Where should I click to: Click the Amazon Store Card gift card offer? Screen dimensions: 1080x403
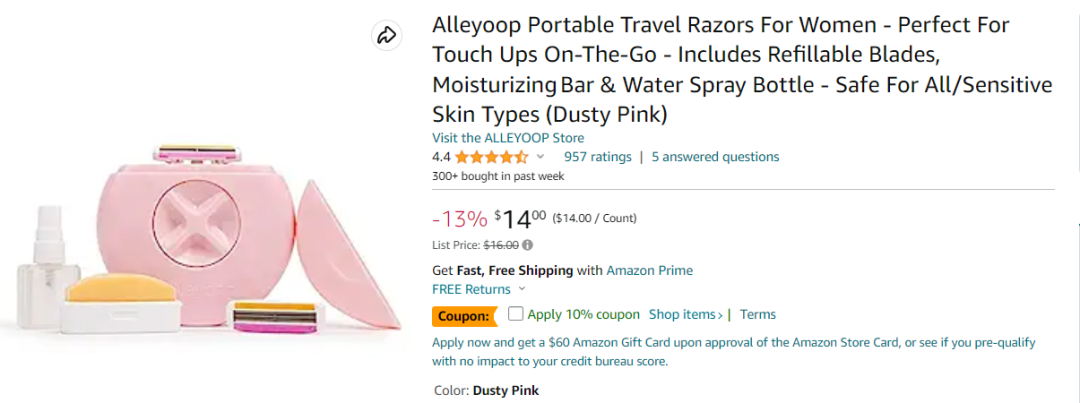pos(732,351)
